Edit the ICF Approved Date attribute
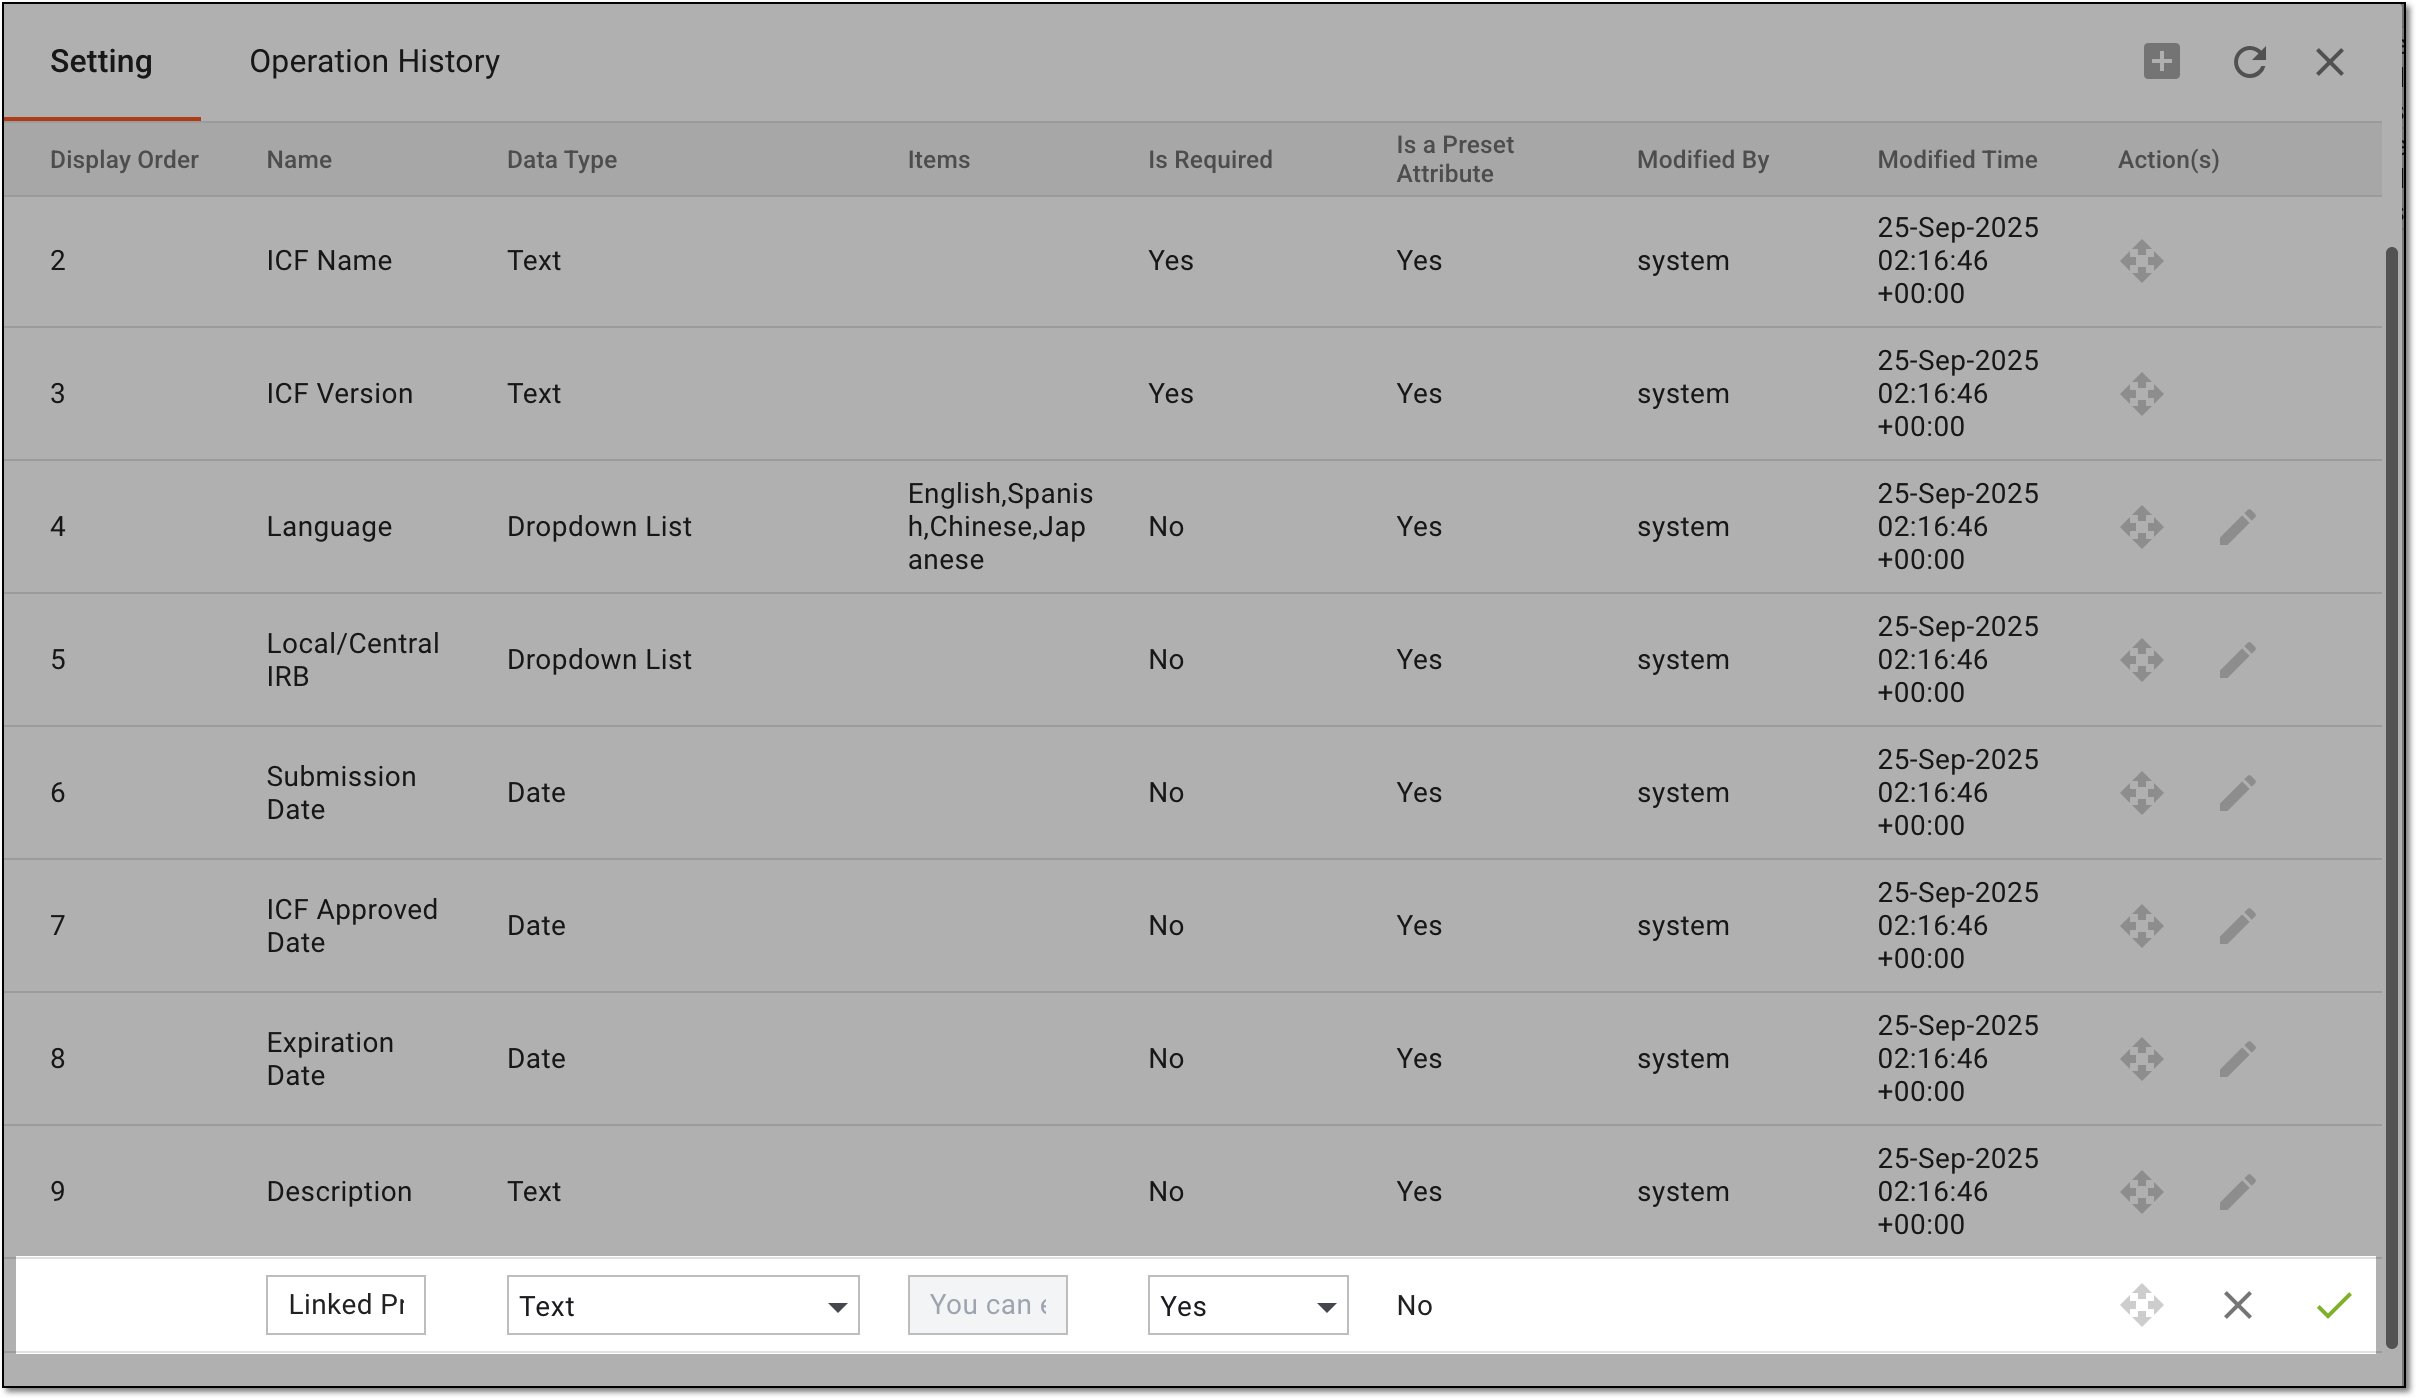 click(x=2238, y=926)
